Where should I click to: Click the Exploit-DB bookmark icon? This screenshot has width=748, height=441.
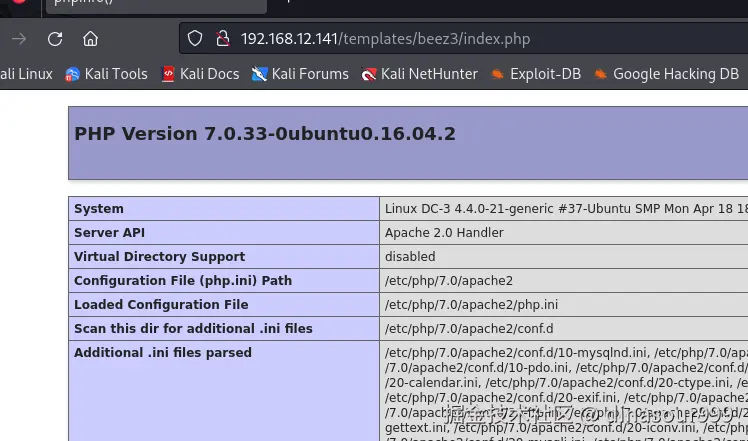[497, 74]
